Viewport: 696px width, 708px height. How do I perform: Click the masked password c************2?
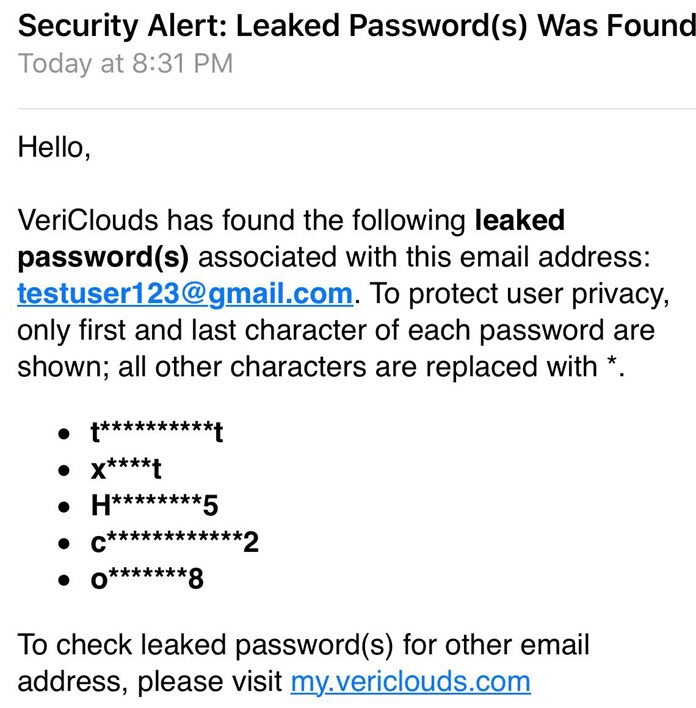pos(175,542)
